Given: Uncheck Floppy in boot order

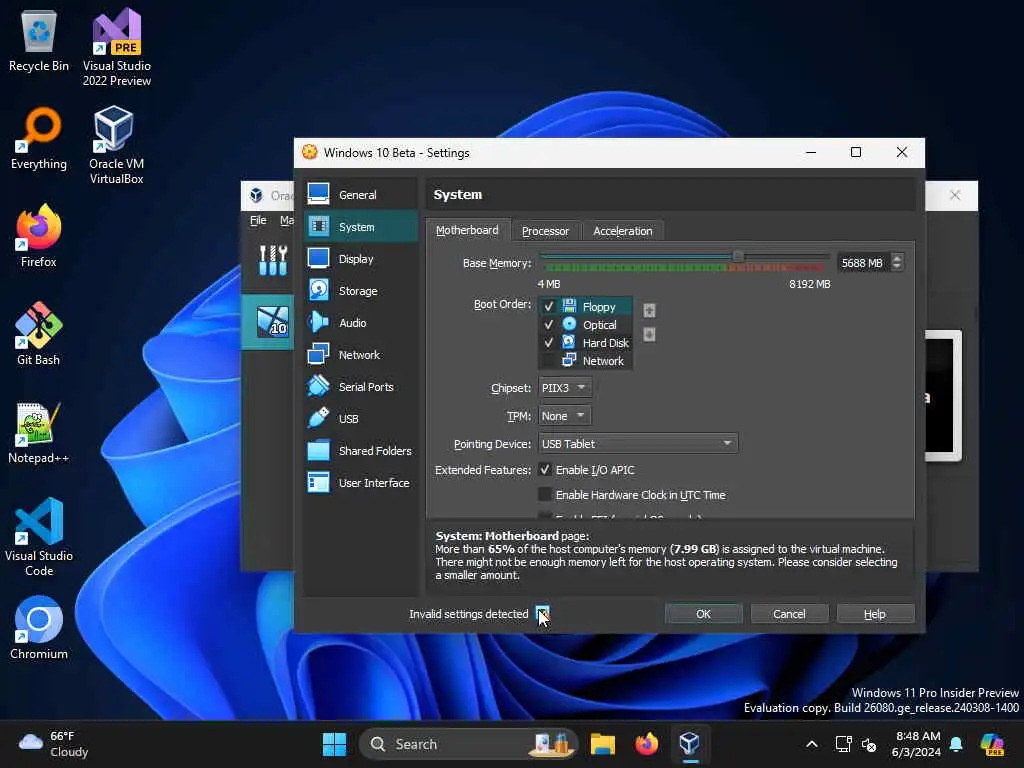Looking at the screenshot, I should pos(549,306).
